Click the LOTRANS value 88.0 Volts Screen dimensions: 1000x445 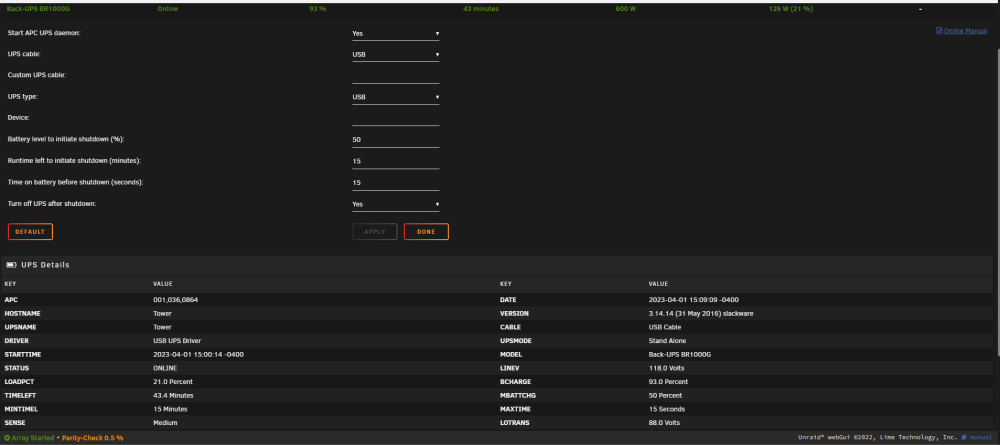coord(665,423)
